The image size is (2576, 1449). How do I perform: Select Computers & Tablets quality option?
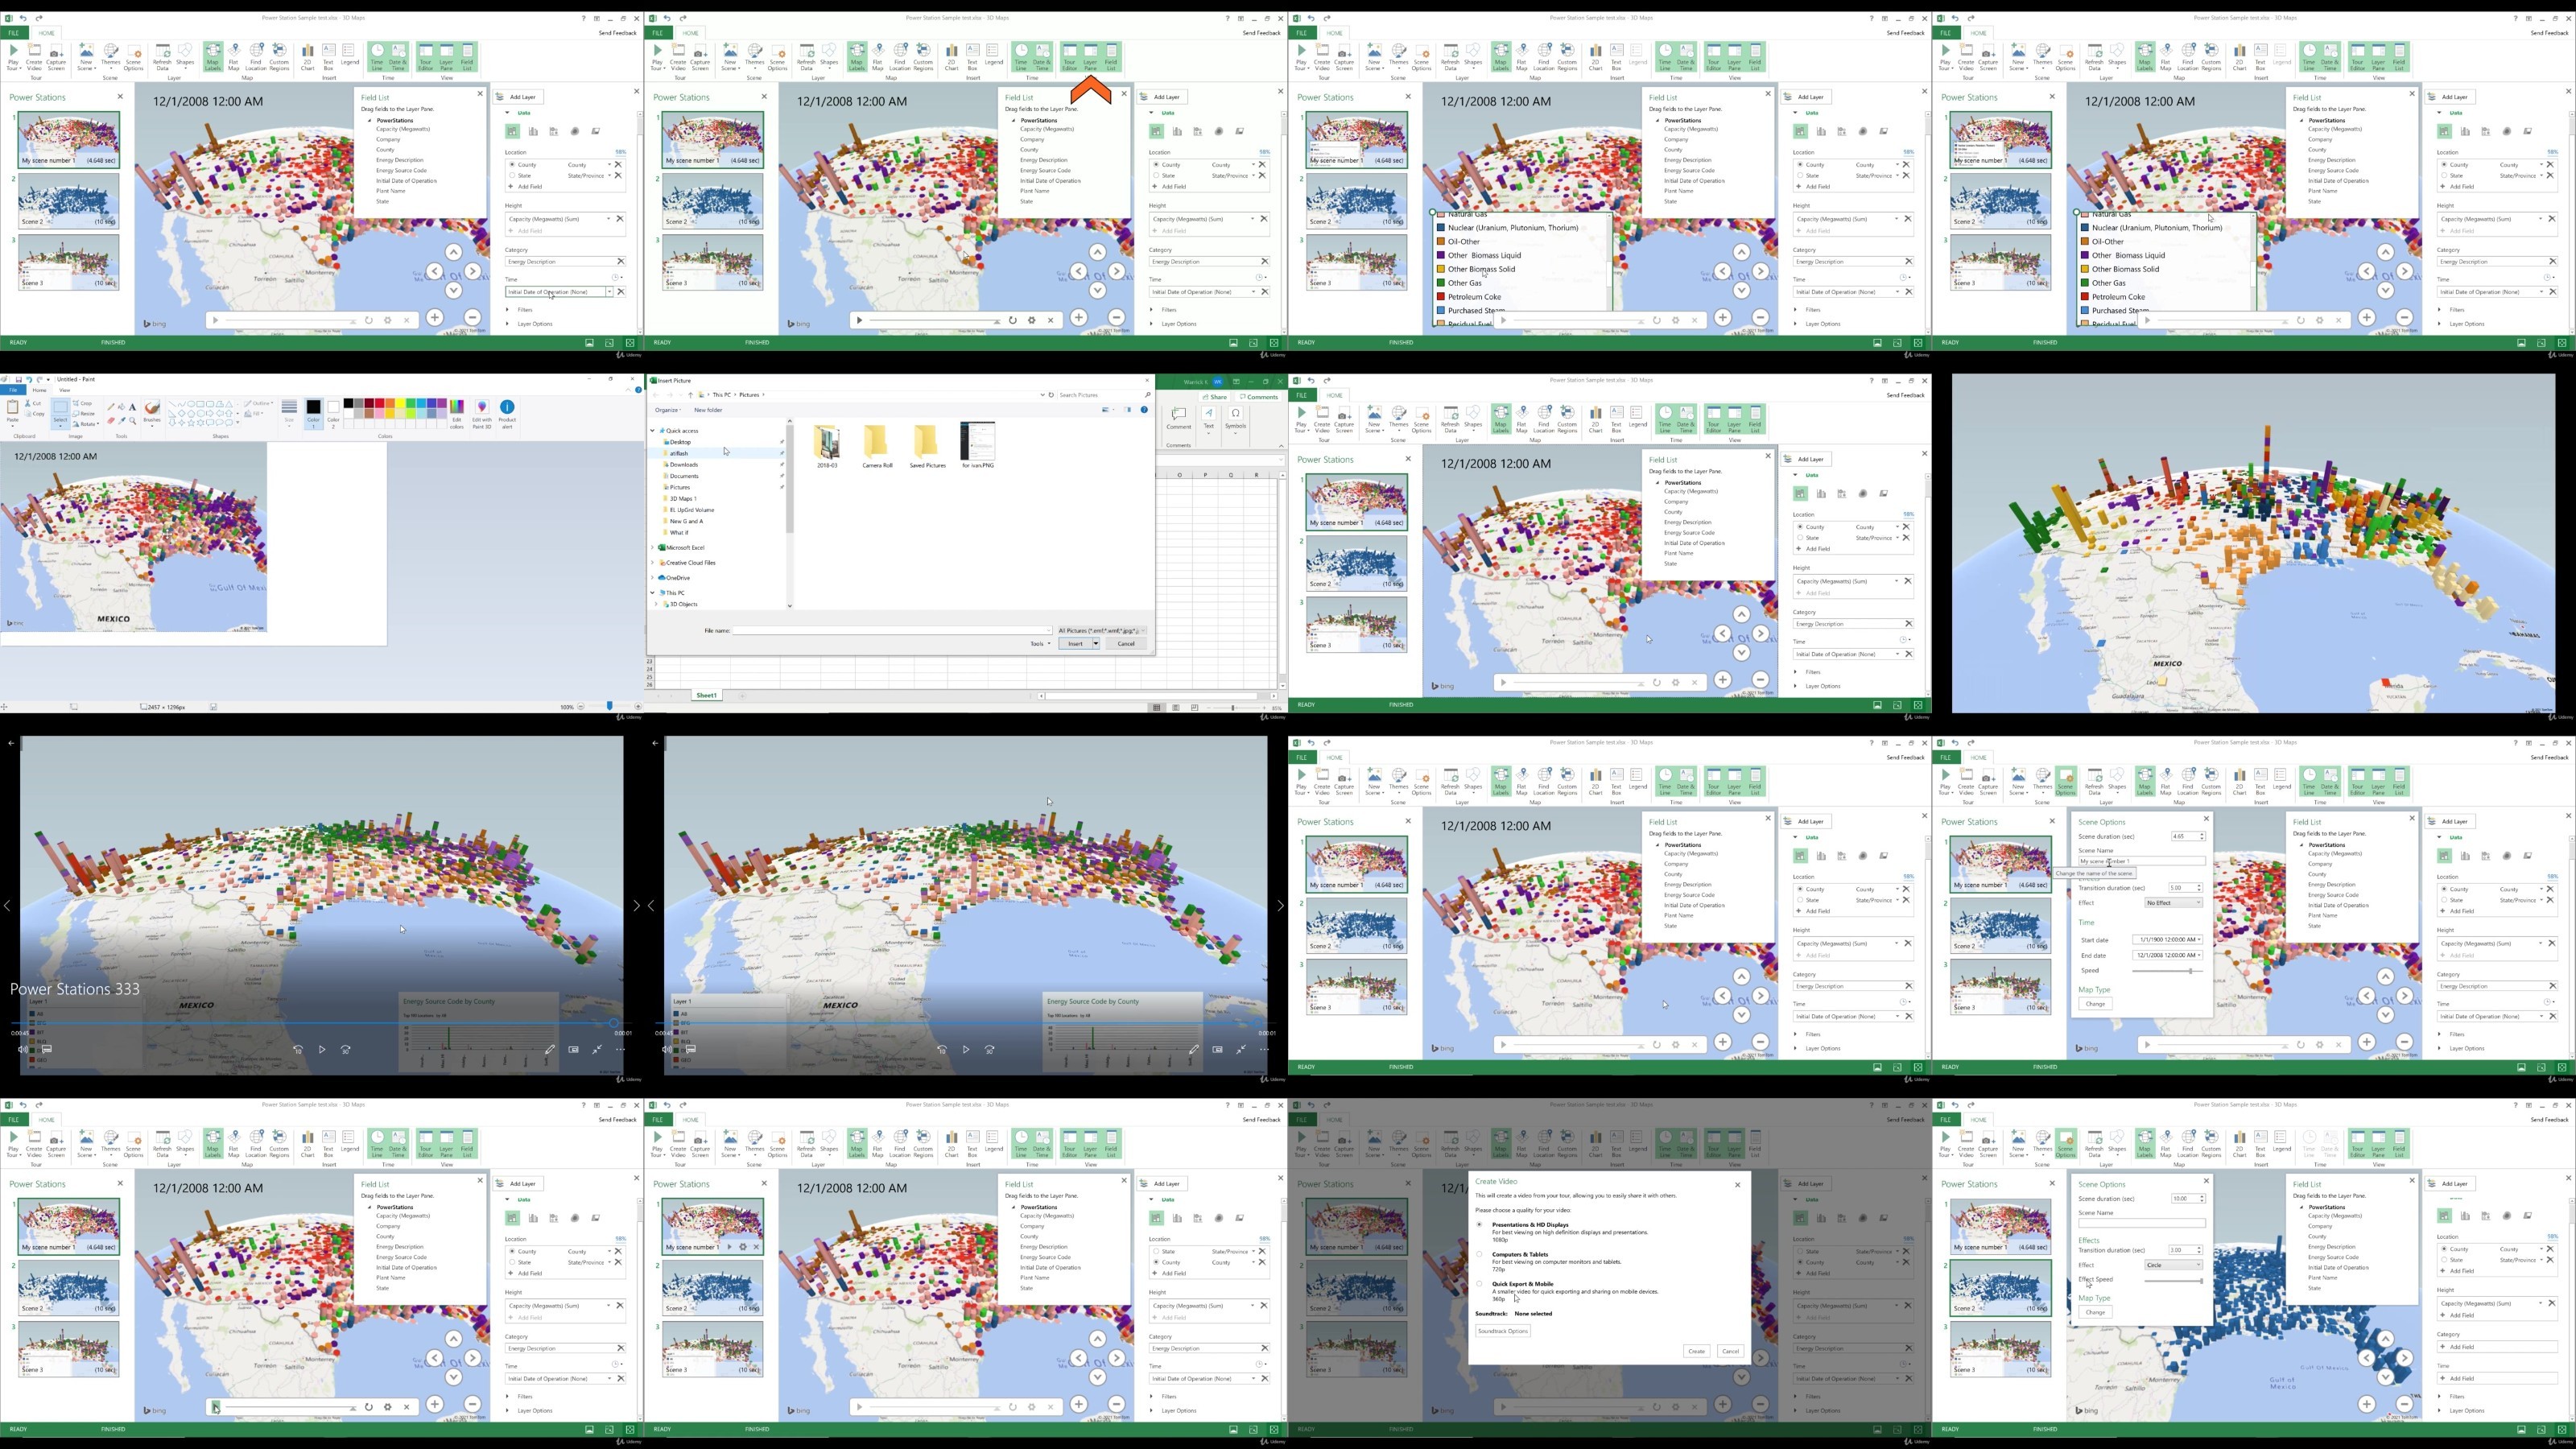pos(1480,1254)
